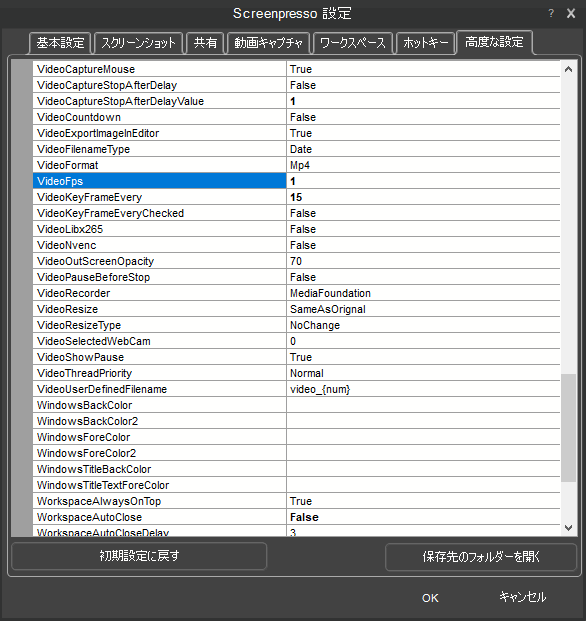
Task: Confirm settings with OK button
Action: (430, 598)
